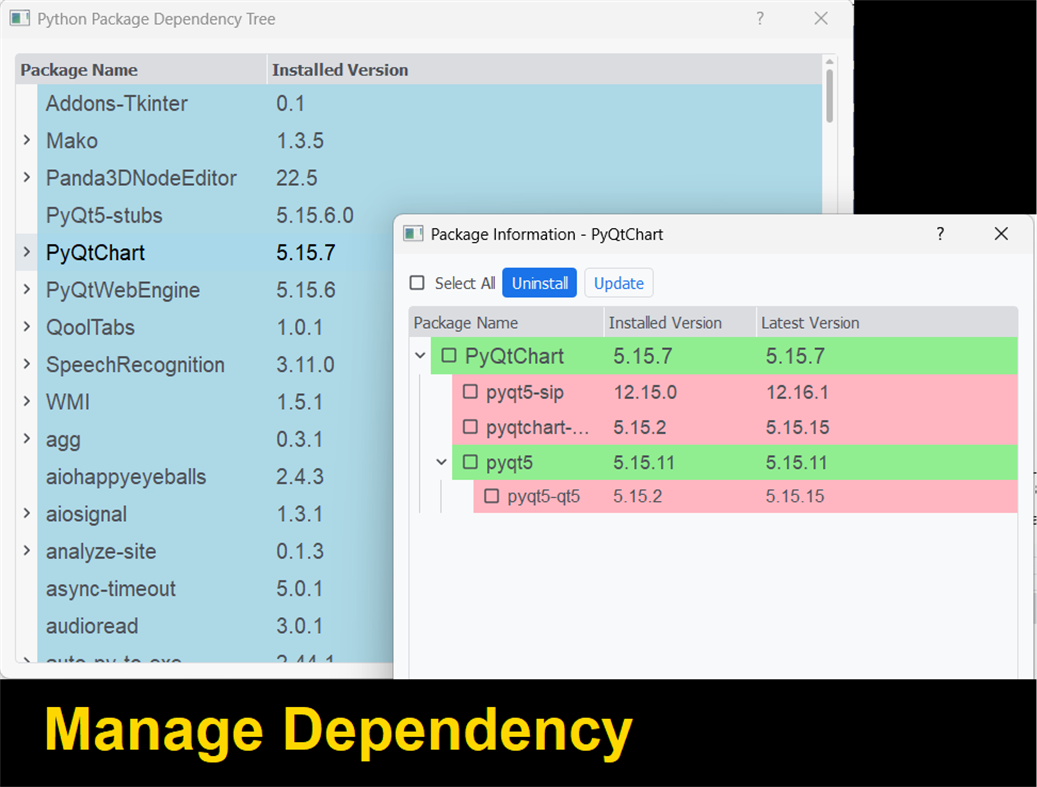
Task: Select the Panda3DNodeEditor package name
Action: click(141, 178)
